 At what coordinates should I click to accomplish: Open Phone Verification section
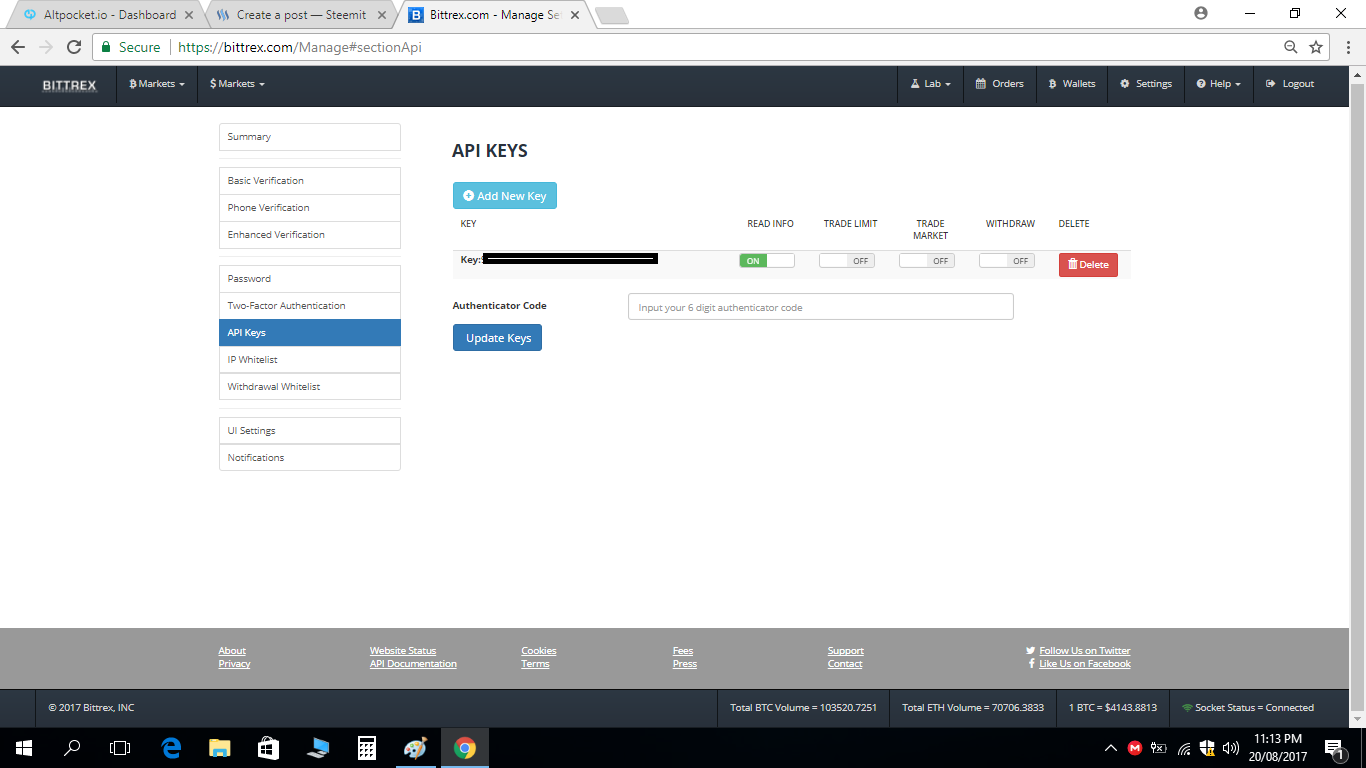pos(310,208)
